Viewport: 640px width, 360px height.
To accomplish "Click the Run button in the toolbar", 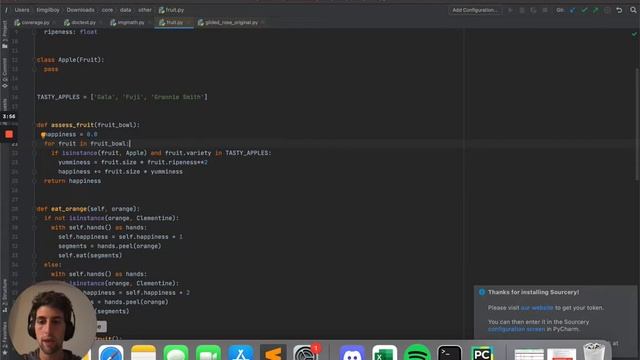I will [x=510, y=10].
